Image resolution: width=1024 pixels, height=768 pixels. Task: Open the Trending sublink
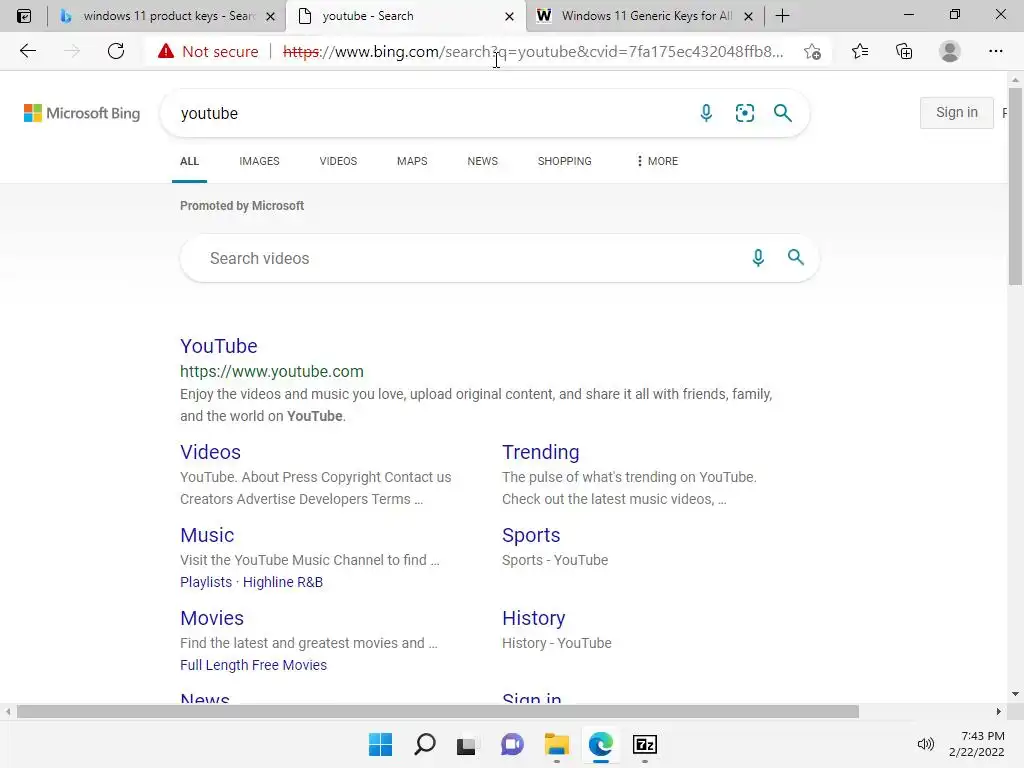coord(541,452)
